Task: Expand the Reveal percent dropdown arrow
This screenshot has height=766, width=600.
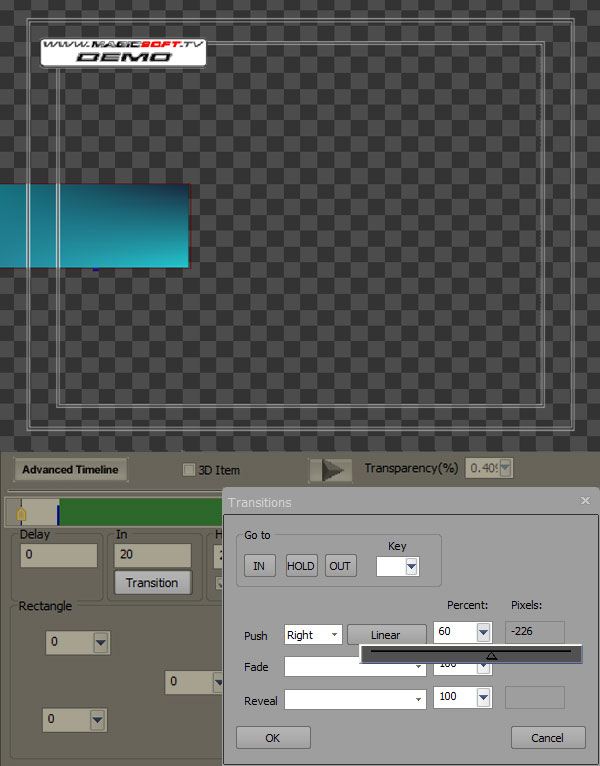Action: [483, 697]
